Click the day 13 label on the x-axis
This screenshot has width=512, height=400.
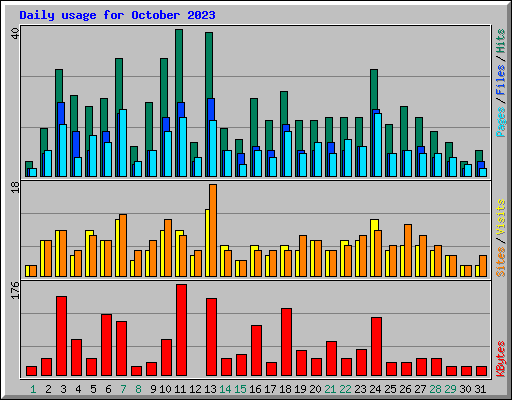210,389
